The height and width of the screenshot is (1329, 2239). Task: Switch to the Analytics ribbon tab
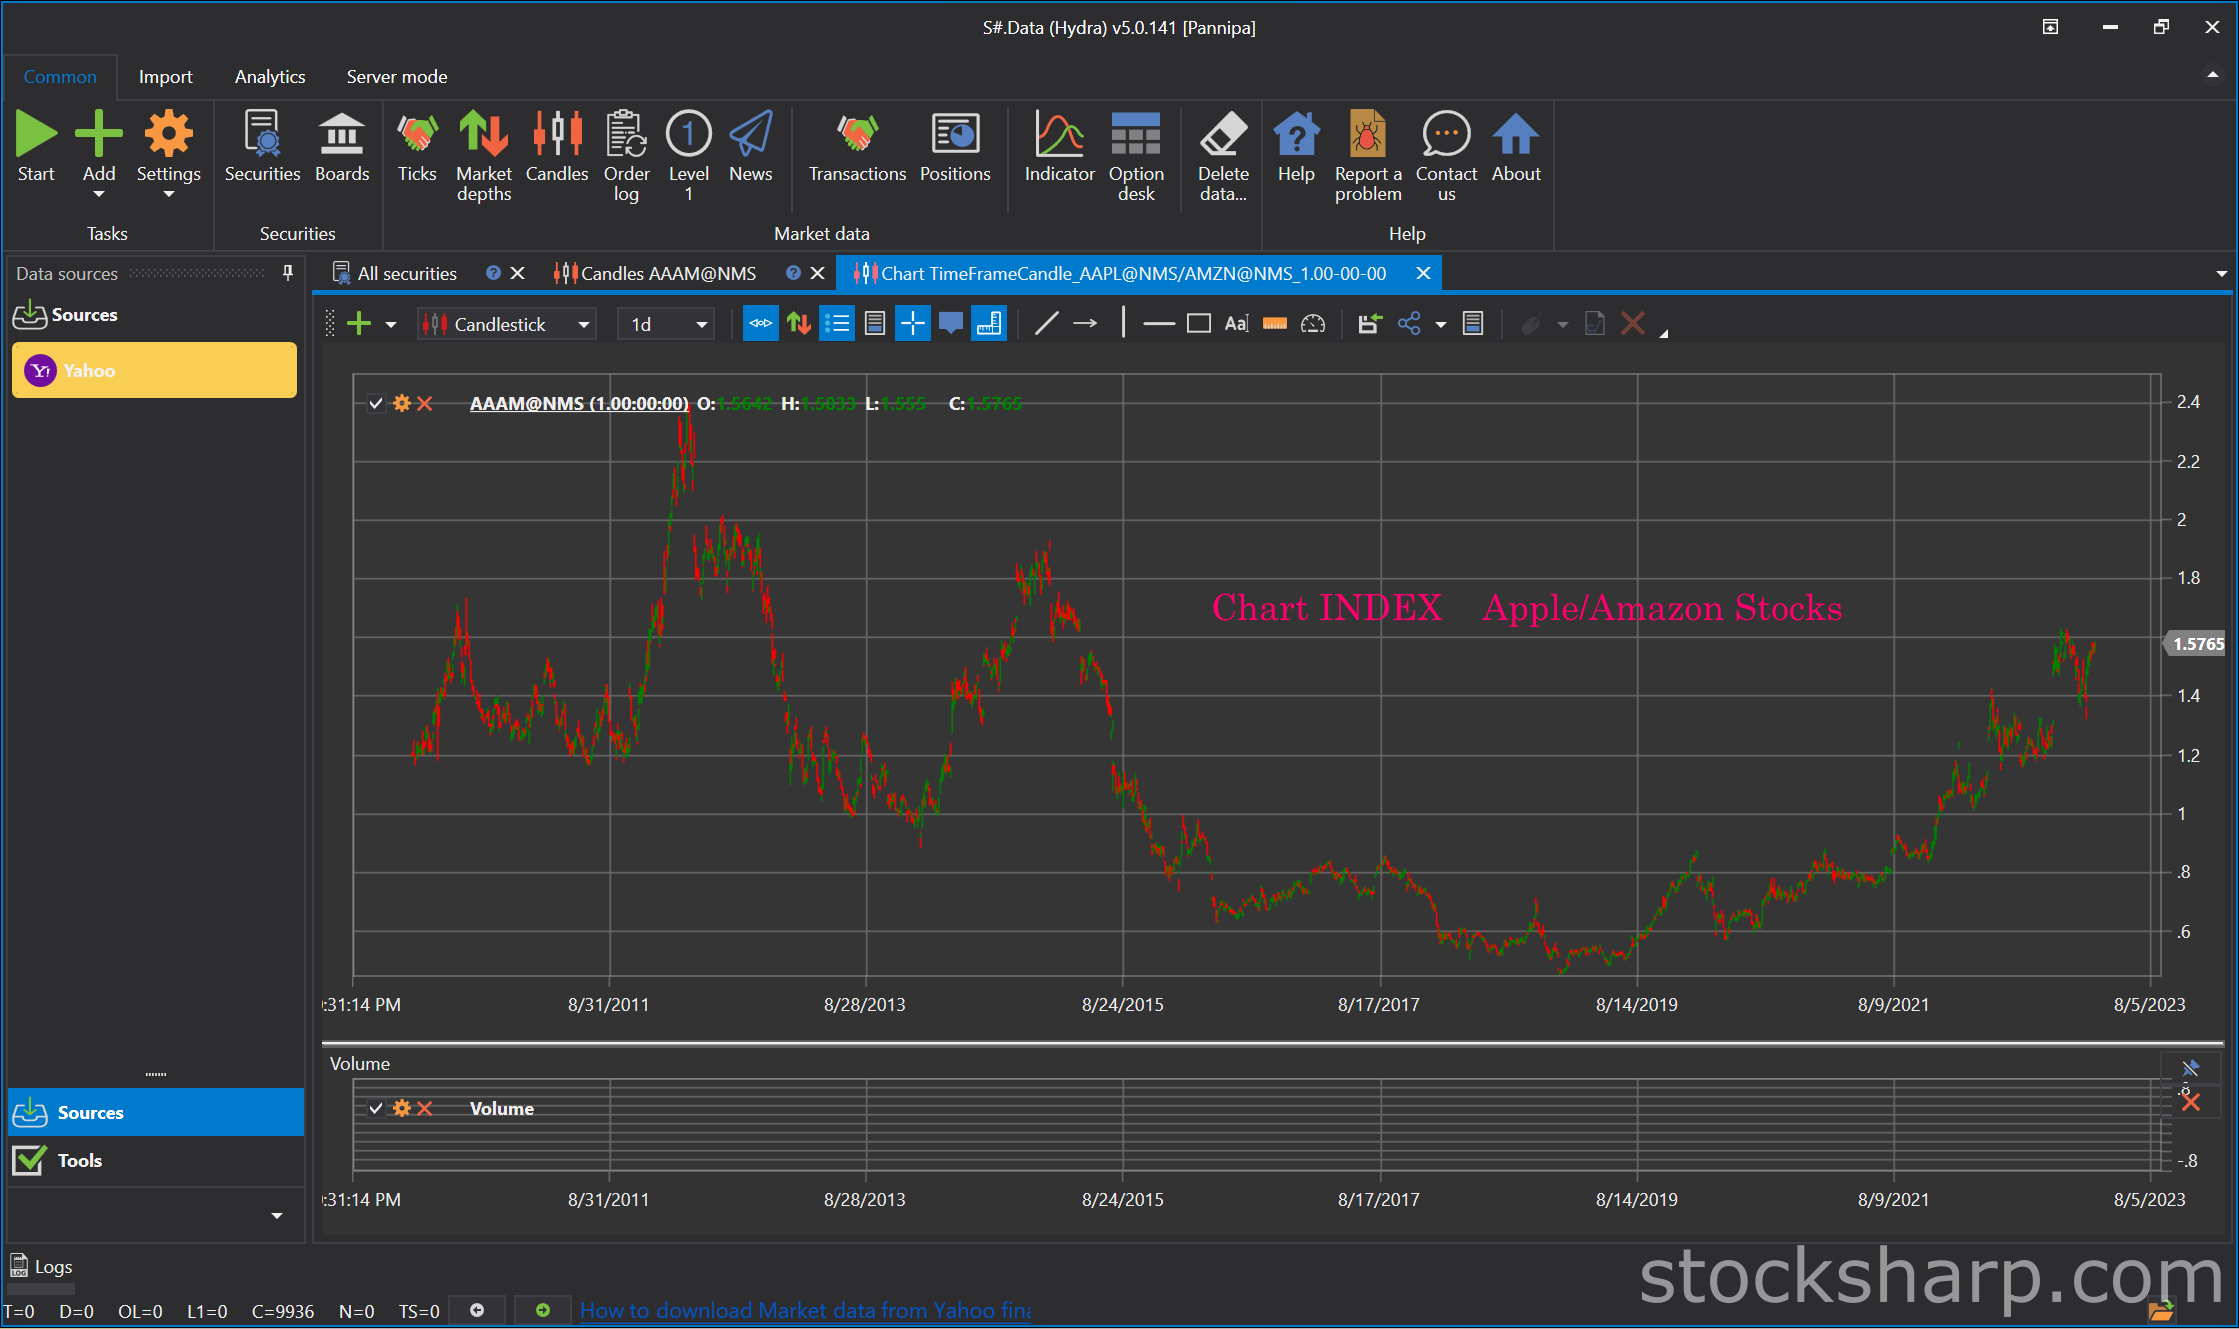270,77
